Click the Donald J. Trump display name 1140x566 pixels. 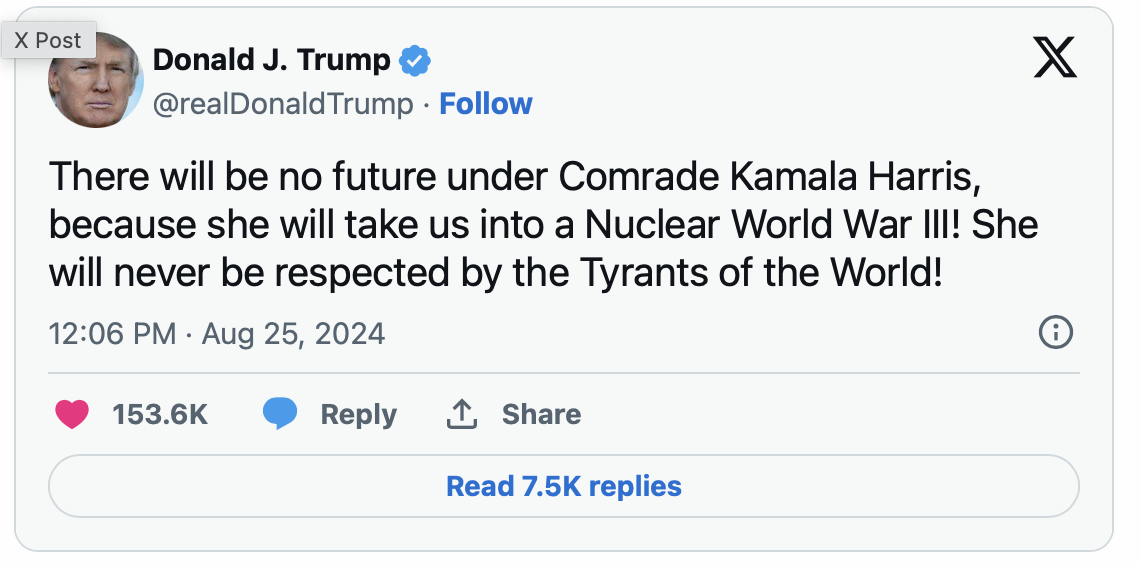pyautogui.click(x=271, y=60)
